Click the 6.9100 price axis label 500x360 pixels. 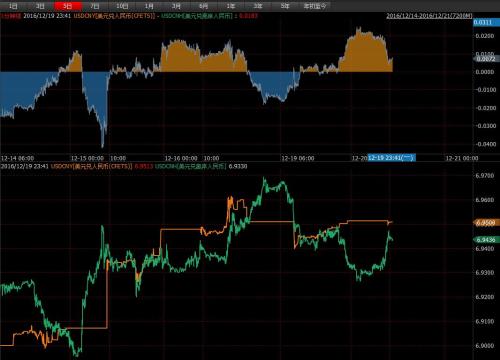coord(485,321)
